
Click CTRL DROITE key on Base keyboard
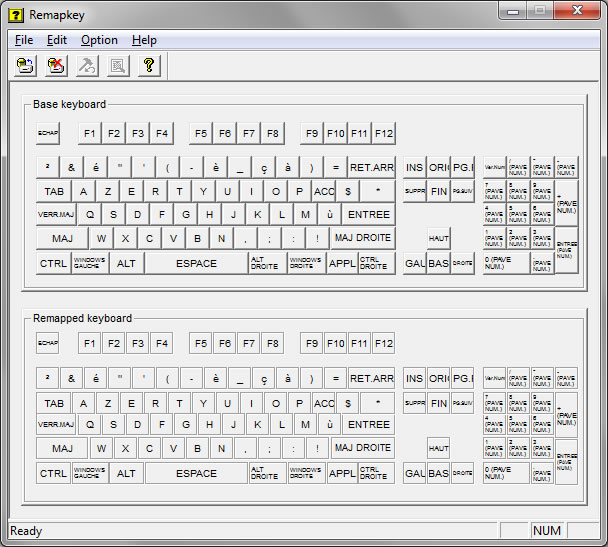pyautogui.click(x=377, y=263)
